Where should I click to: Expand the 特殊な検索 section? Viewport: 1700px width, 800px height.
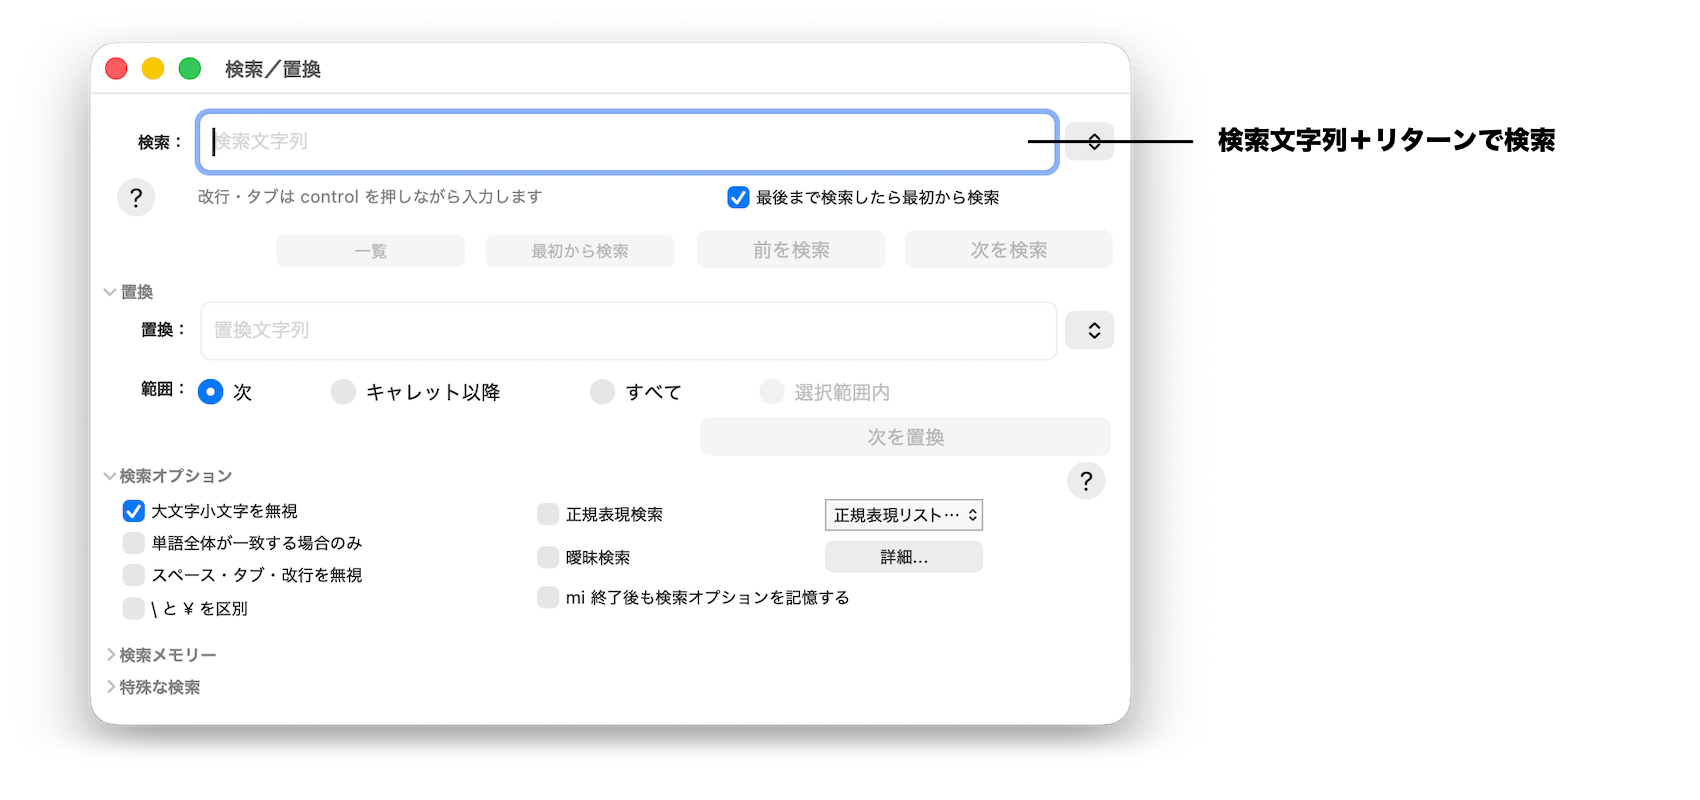pyautogui.click(x=111, y=687)
